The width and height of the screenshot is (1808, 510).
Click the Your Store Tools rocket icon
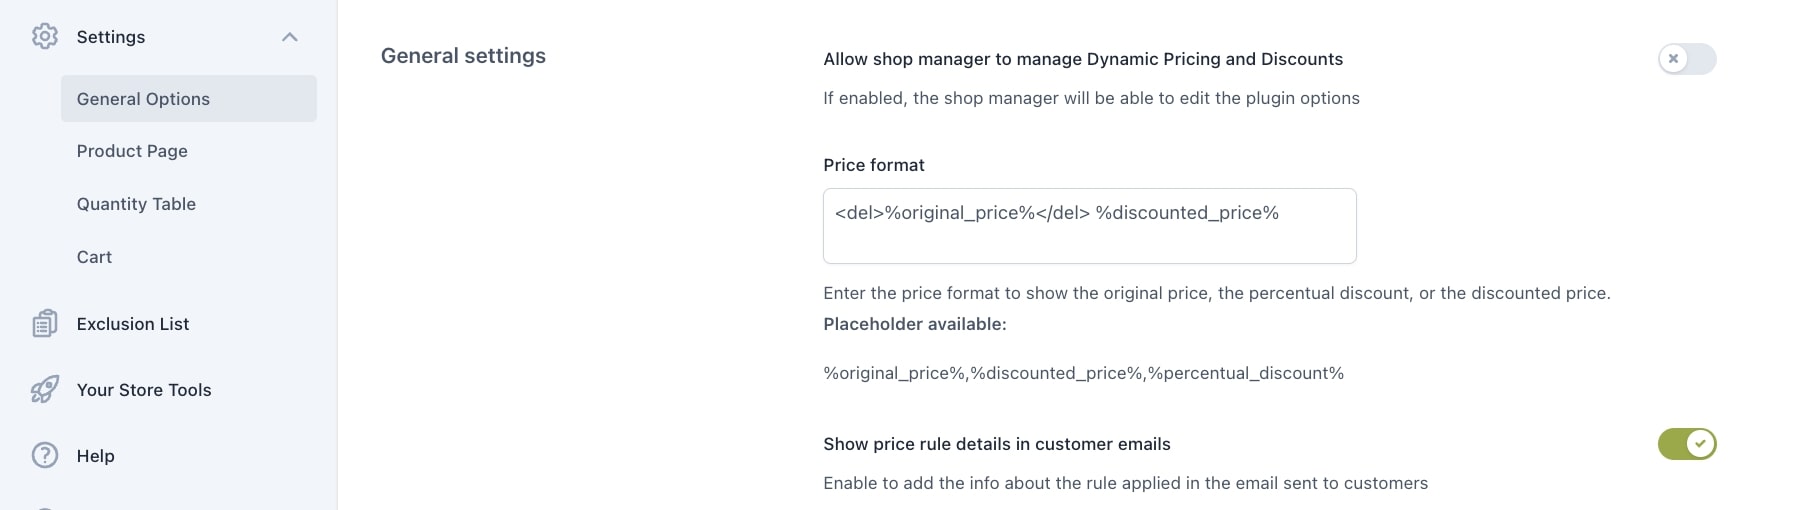45,390
